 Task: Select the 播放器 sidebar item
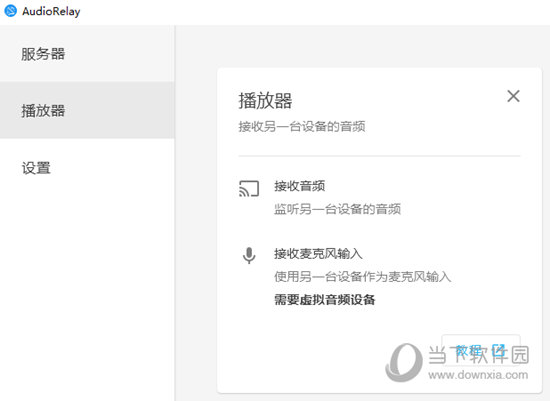tap(87, 110)
